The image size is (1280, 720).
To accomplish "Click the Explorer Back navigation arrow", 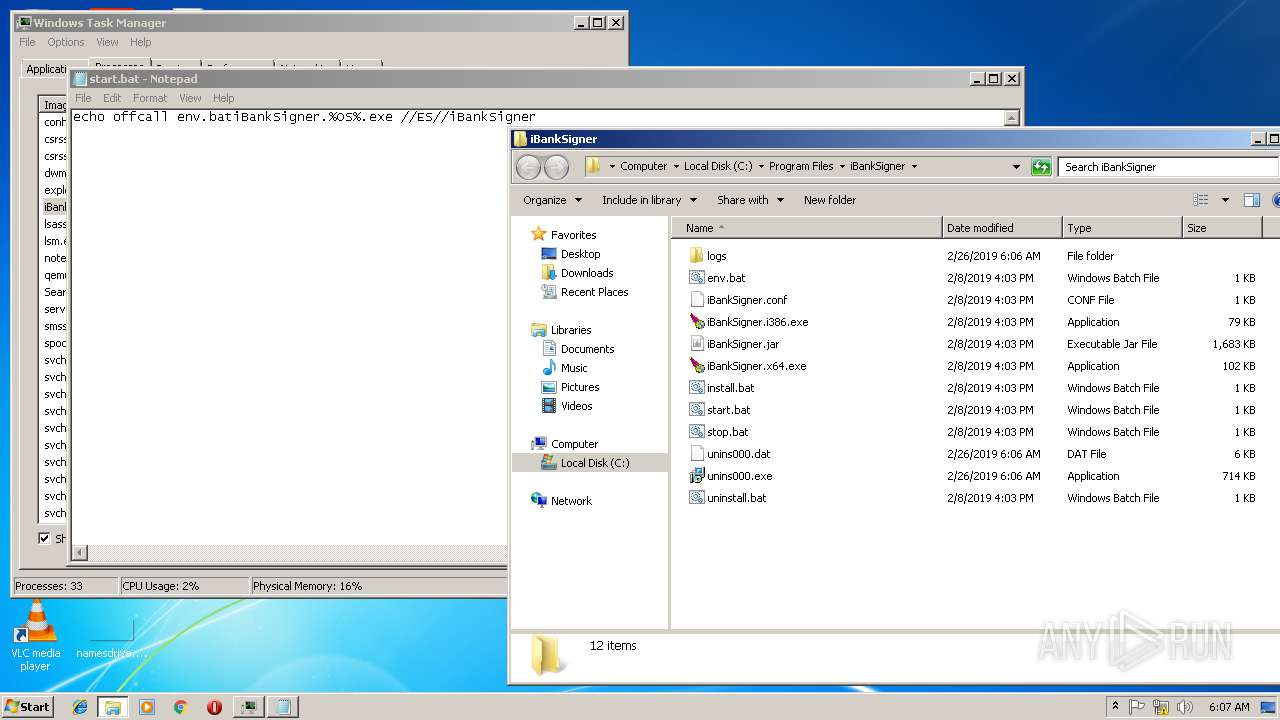I will [x=528, y=167].
